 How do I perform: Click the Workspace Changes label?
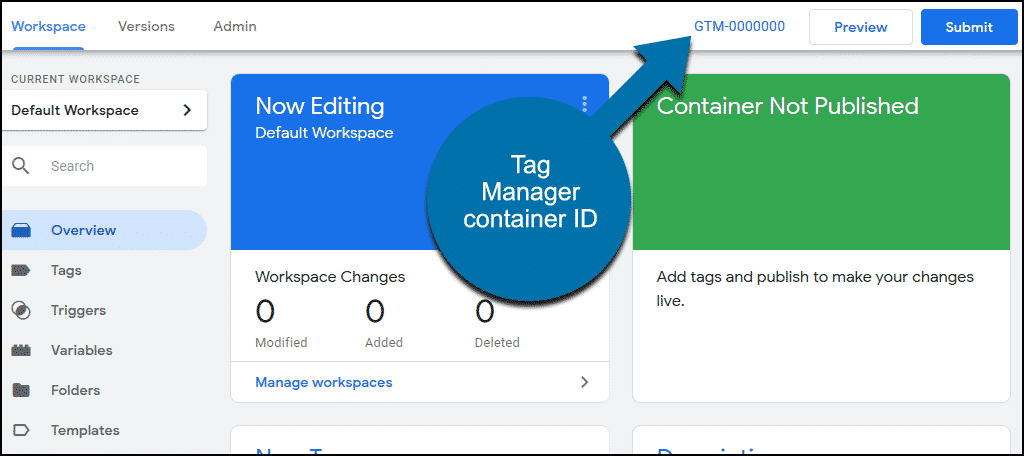[330, 277]
